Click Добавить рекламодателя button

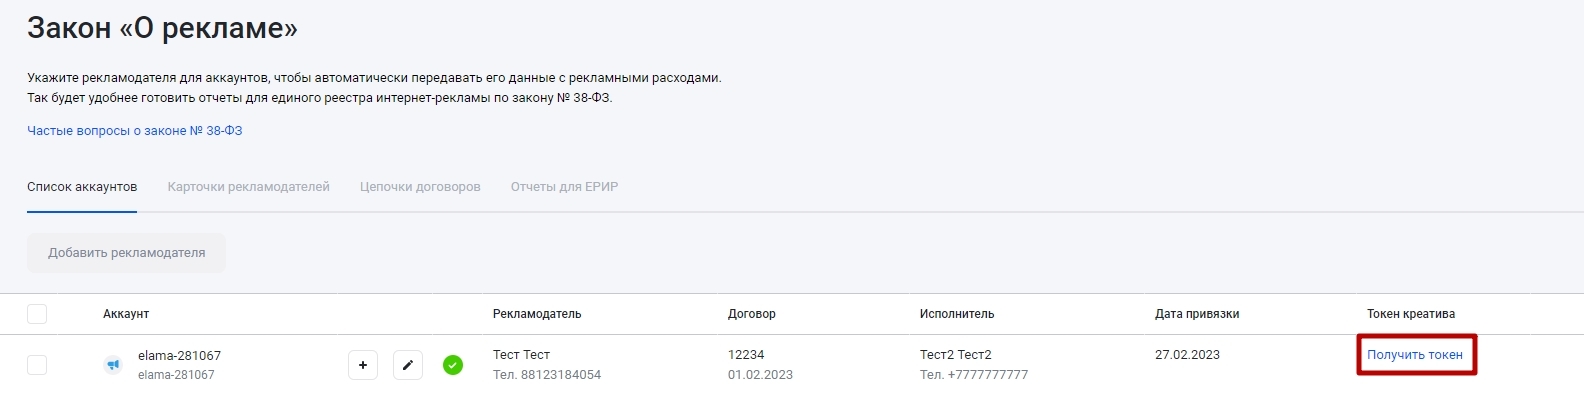(x=126, y=253)
